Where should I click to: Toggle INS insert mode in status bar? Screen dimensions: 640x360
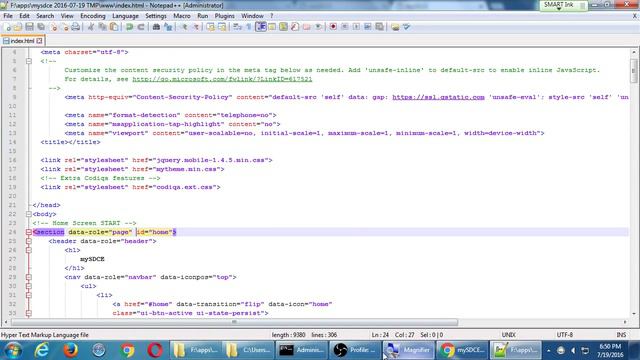621,335
